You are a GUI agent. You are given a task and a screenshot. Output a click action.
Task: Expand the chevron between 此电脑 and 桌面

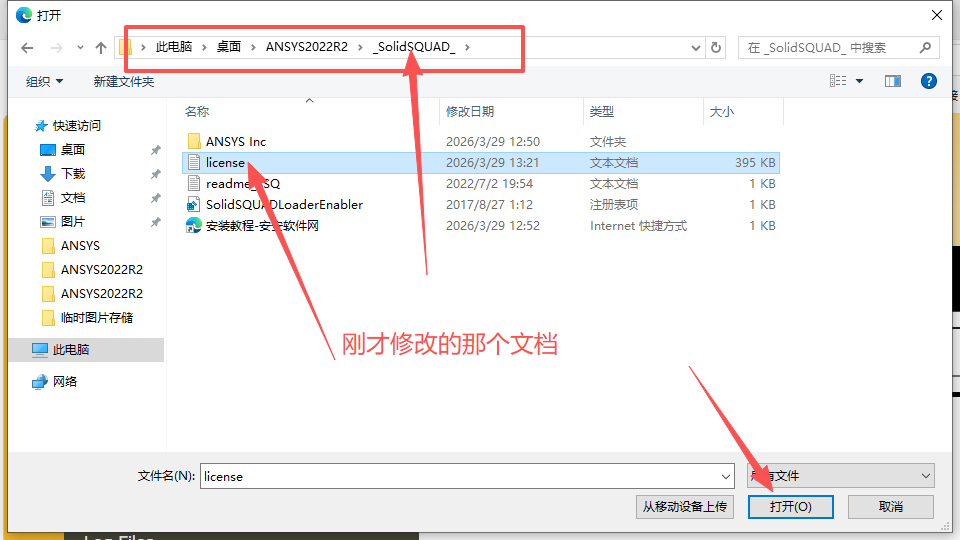tap(204, 47)
